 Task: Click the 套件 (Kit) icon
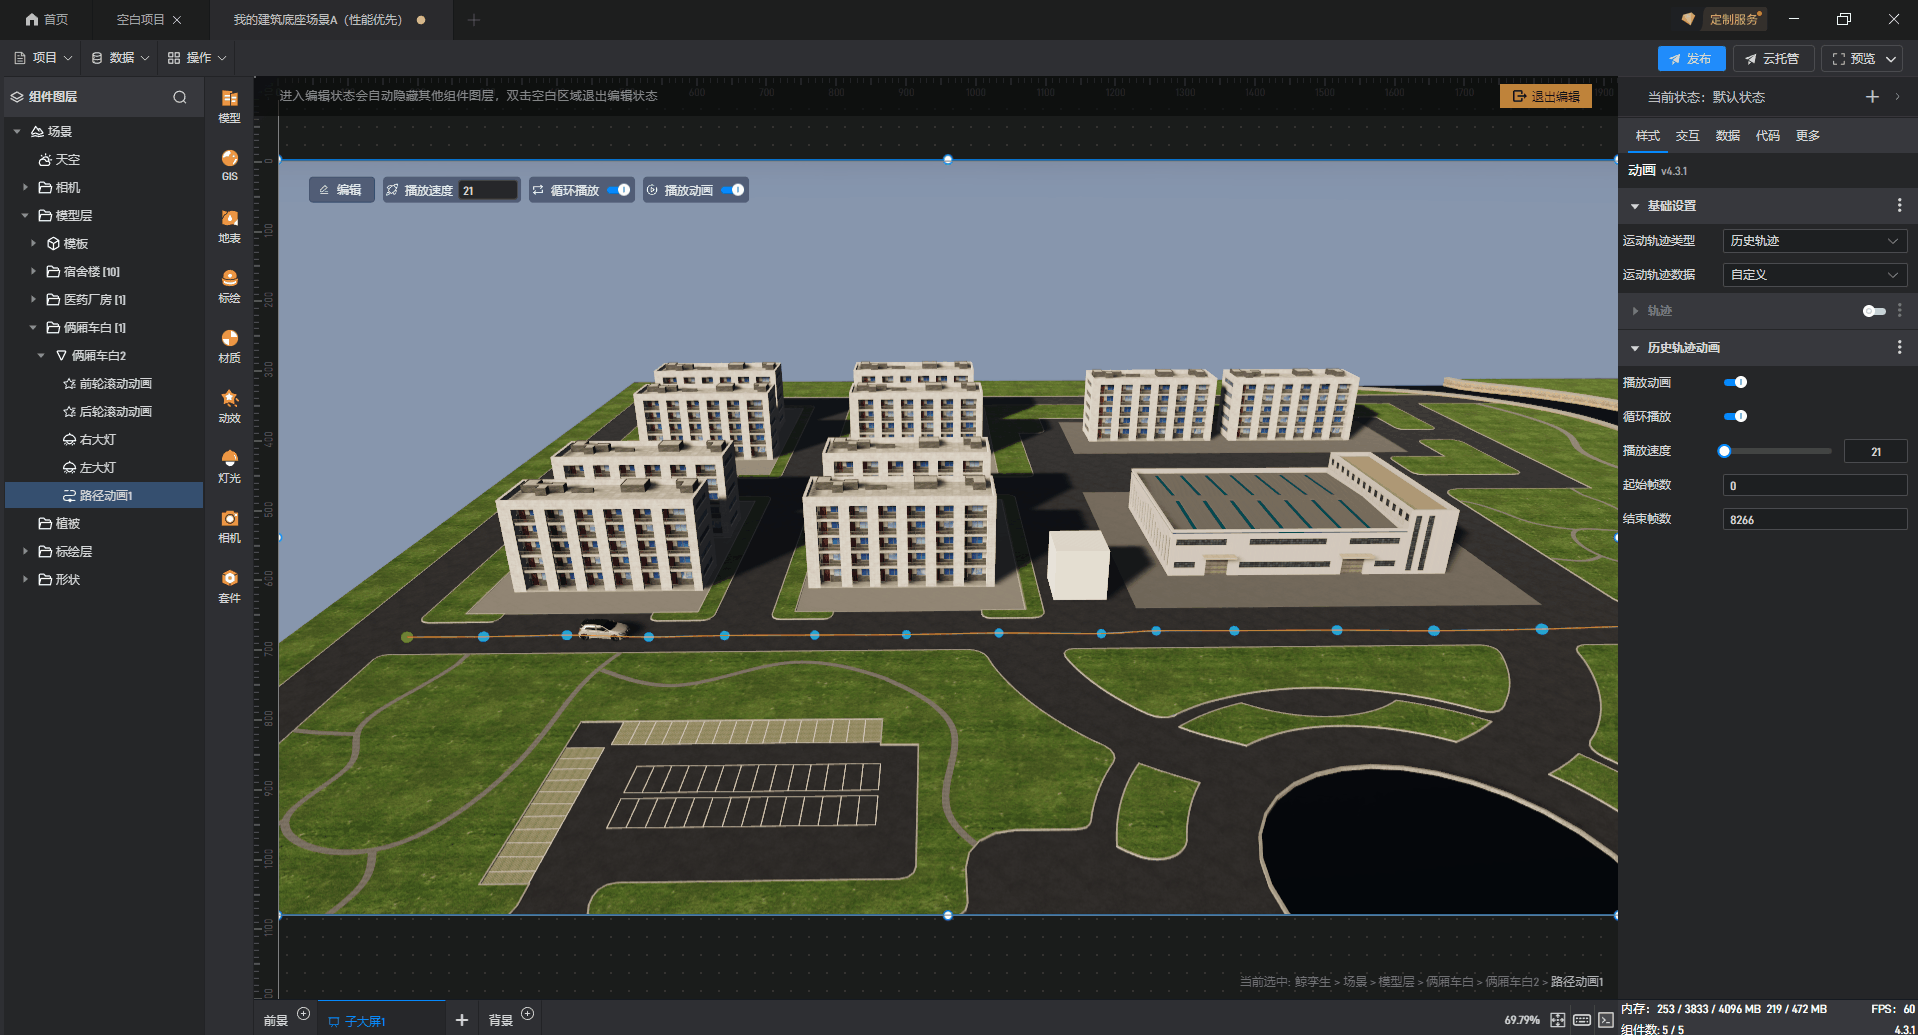point(229,585)
